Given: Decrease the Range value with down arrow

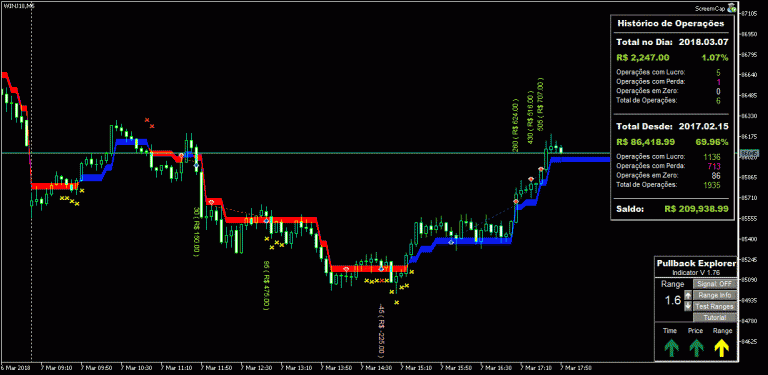Looking at the screenshot, I should pos(688,306).
